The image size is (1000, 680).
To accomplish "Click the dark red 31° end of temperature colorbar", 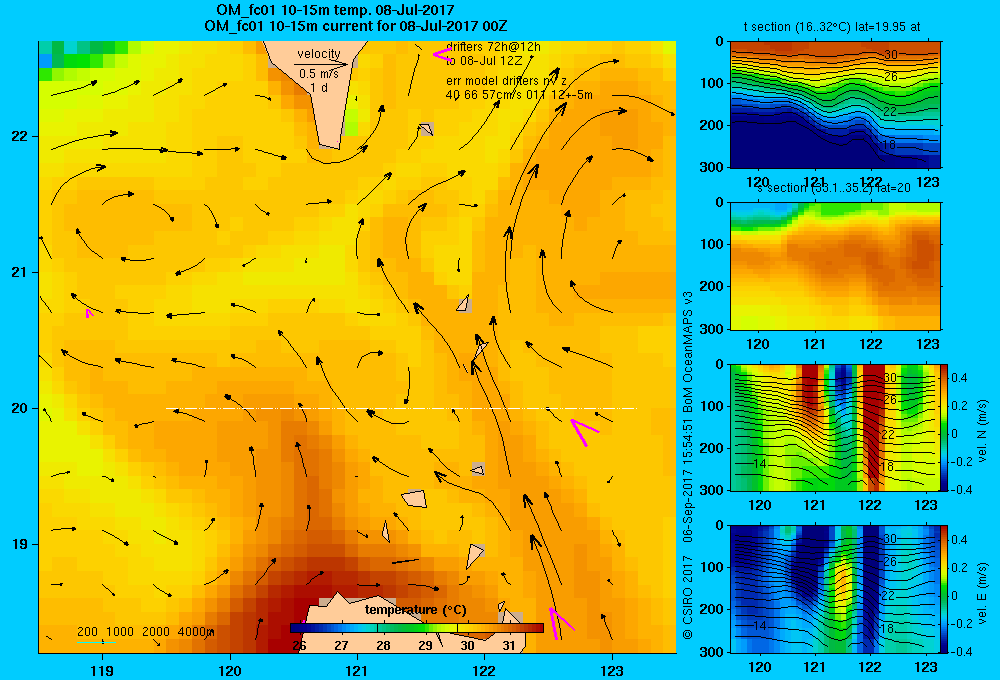I will tap(534, 628).
